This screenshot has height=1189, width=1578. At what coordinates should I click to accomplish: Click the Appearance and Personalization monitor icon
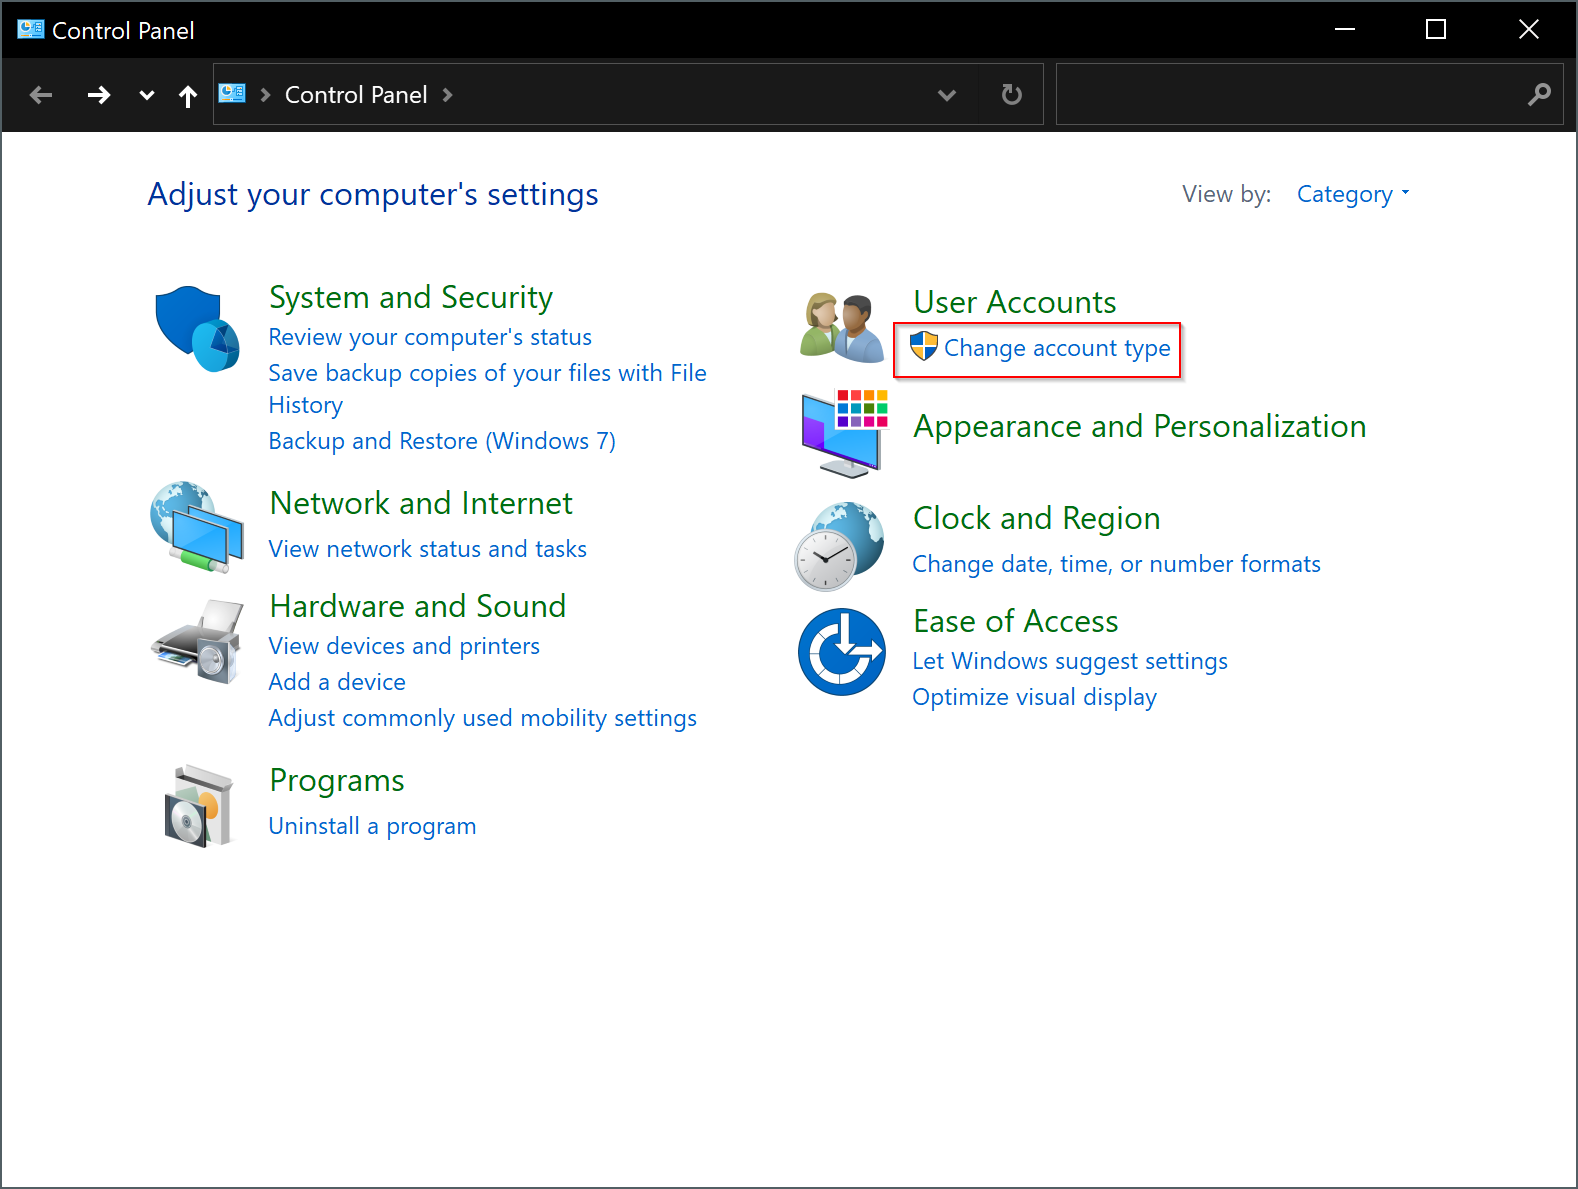(845, 433)
